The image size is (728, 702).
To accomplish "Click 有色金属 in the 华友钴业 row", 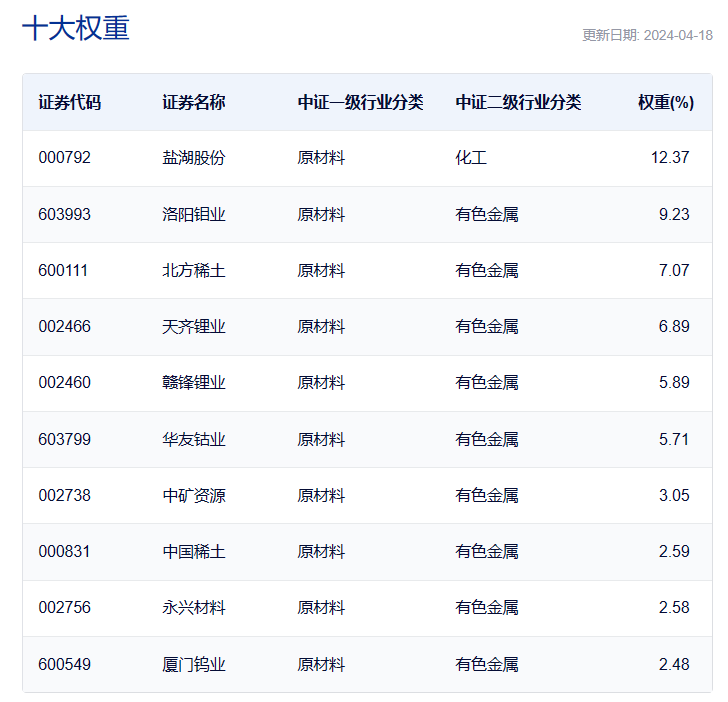I will tap(487, 439).
